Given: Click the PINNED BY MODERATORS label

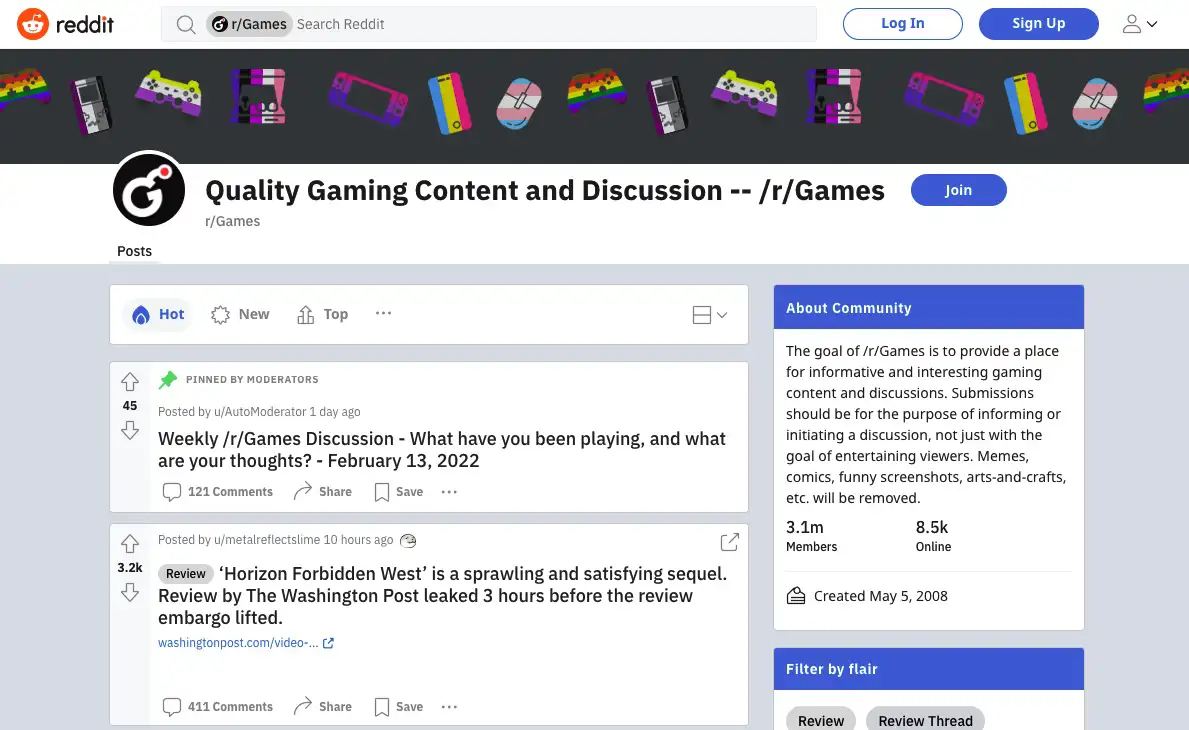Looking at the screenshot, I should click(x=252, y=380).
